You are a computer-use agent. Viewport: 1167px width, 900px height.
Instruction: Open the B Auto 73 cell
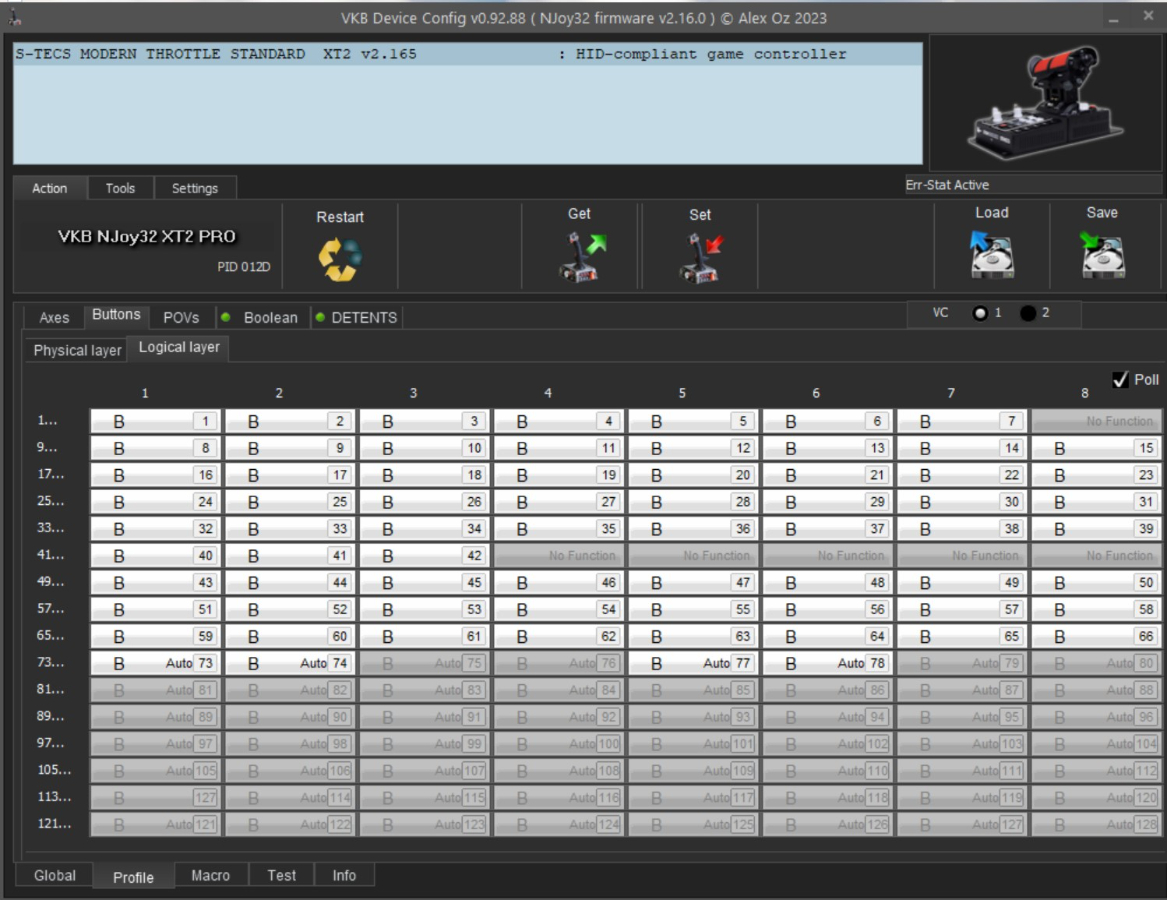pyautogui.click(x=156, y=663)
